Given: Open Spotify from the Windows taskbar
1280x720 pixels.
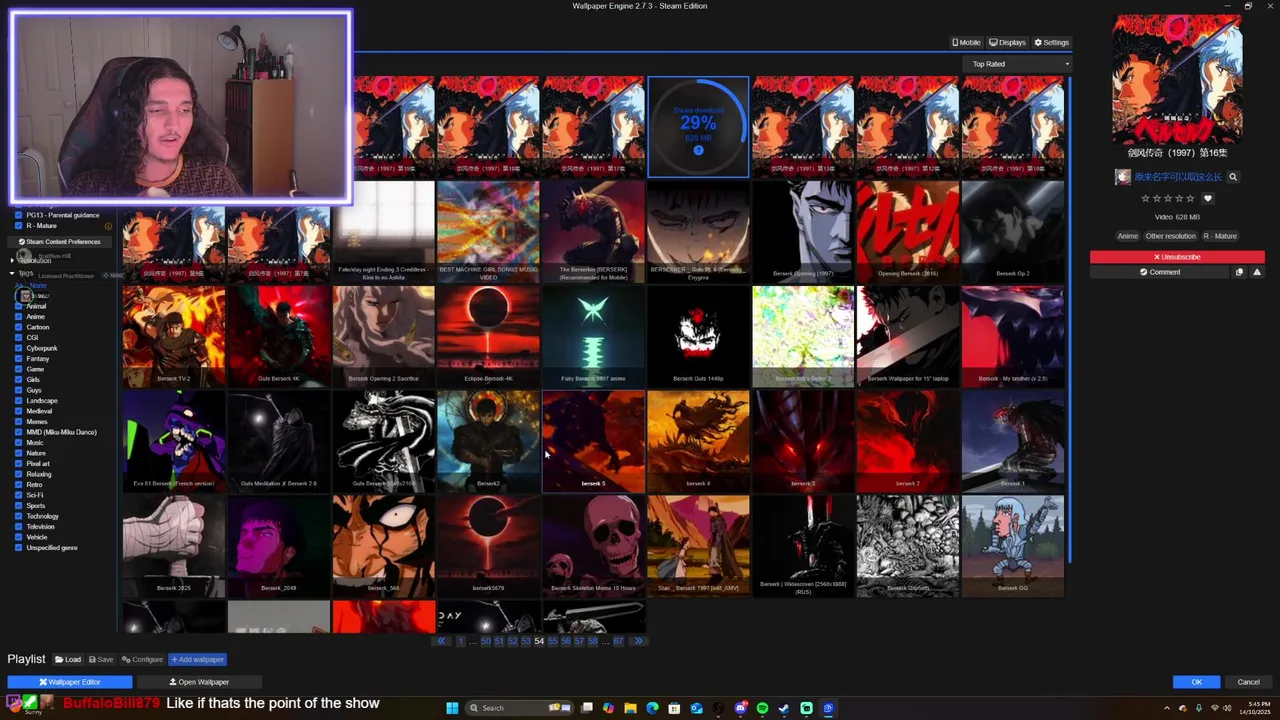Looking at the screenshot, I should [762, 708].
